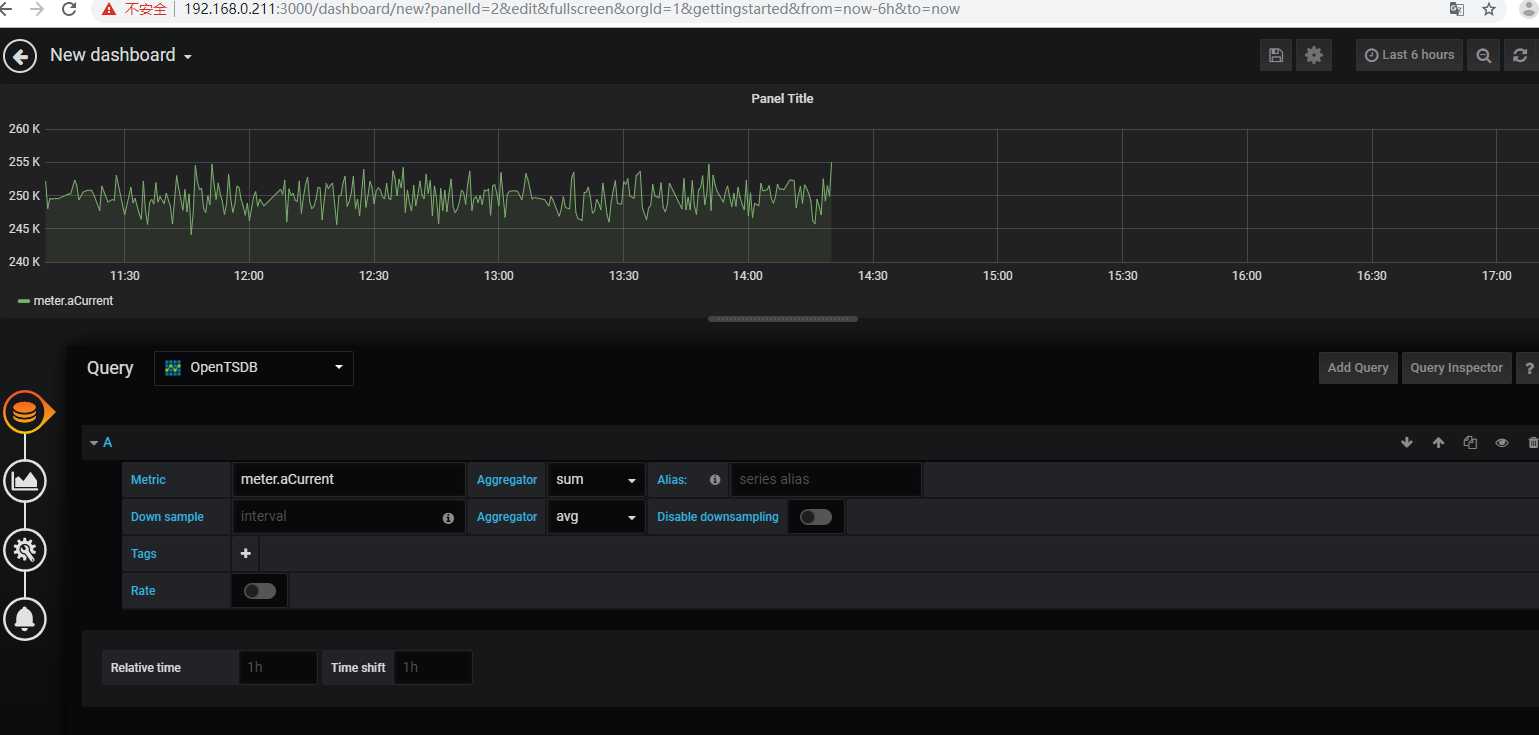Toggle visibility of query A eye icon
The width and height of the screenshot is (1539, 735).
(x=1501, y=442)
